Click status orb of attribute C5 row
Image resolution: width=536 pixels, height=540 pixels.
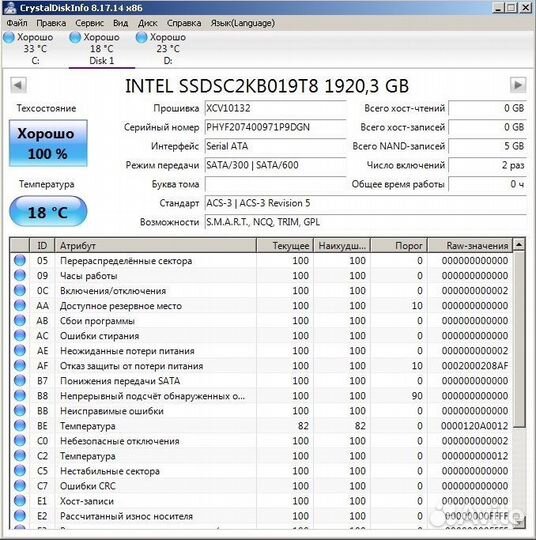(x=20, y=471)
